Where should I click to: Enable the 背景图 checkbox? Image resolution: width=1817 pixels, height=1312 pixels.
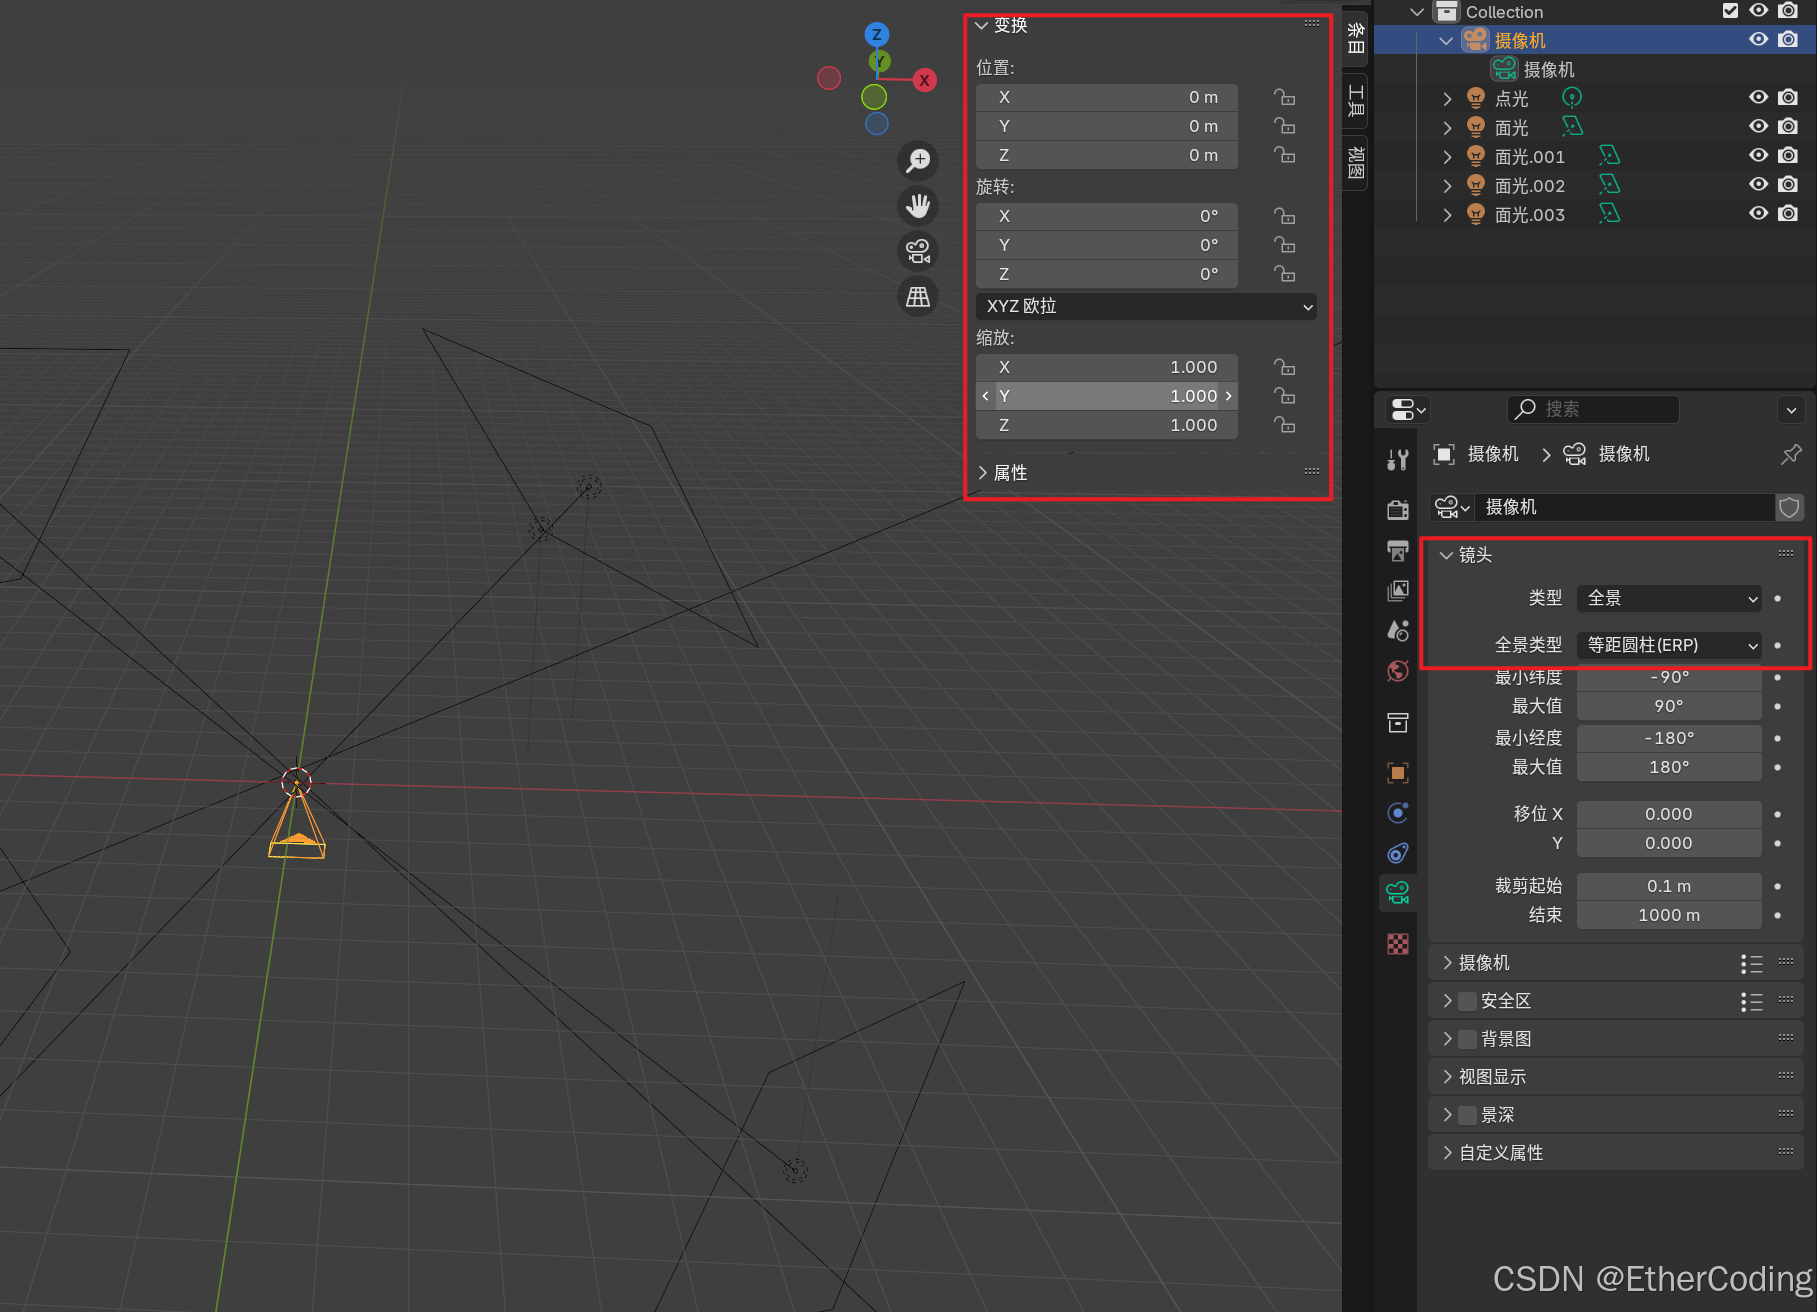click(x=1468, y=1039)
